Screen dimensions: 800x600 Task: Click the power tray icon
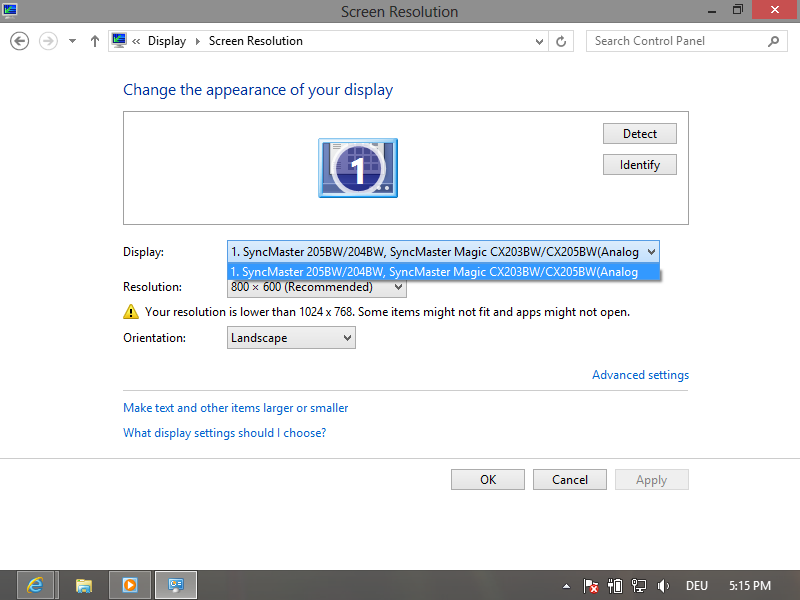(x=615, y=586)
